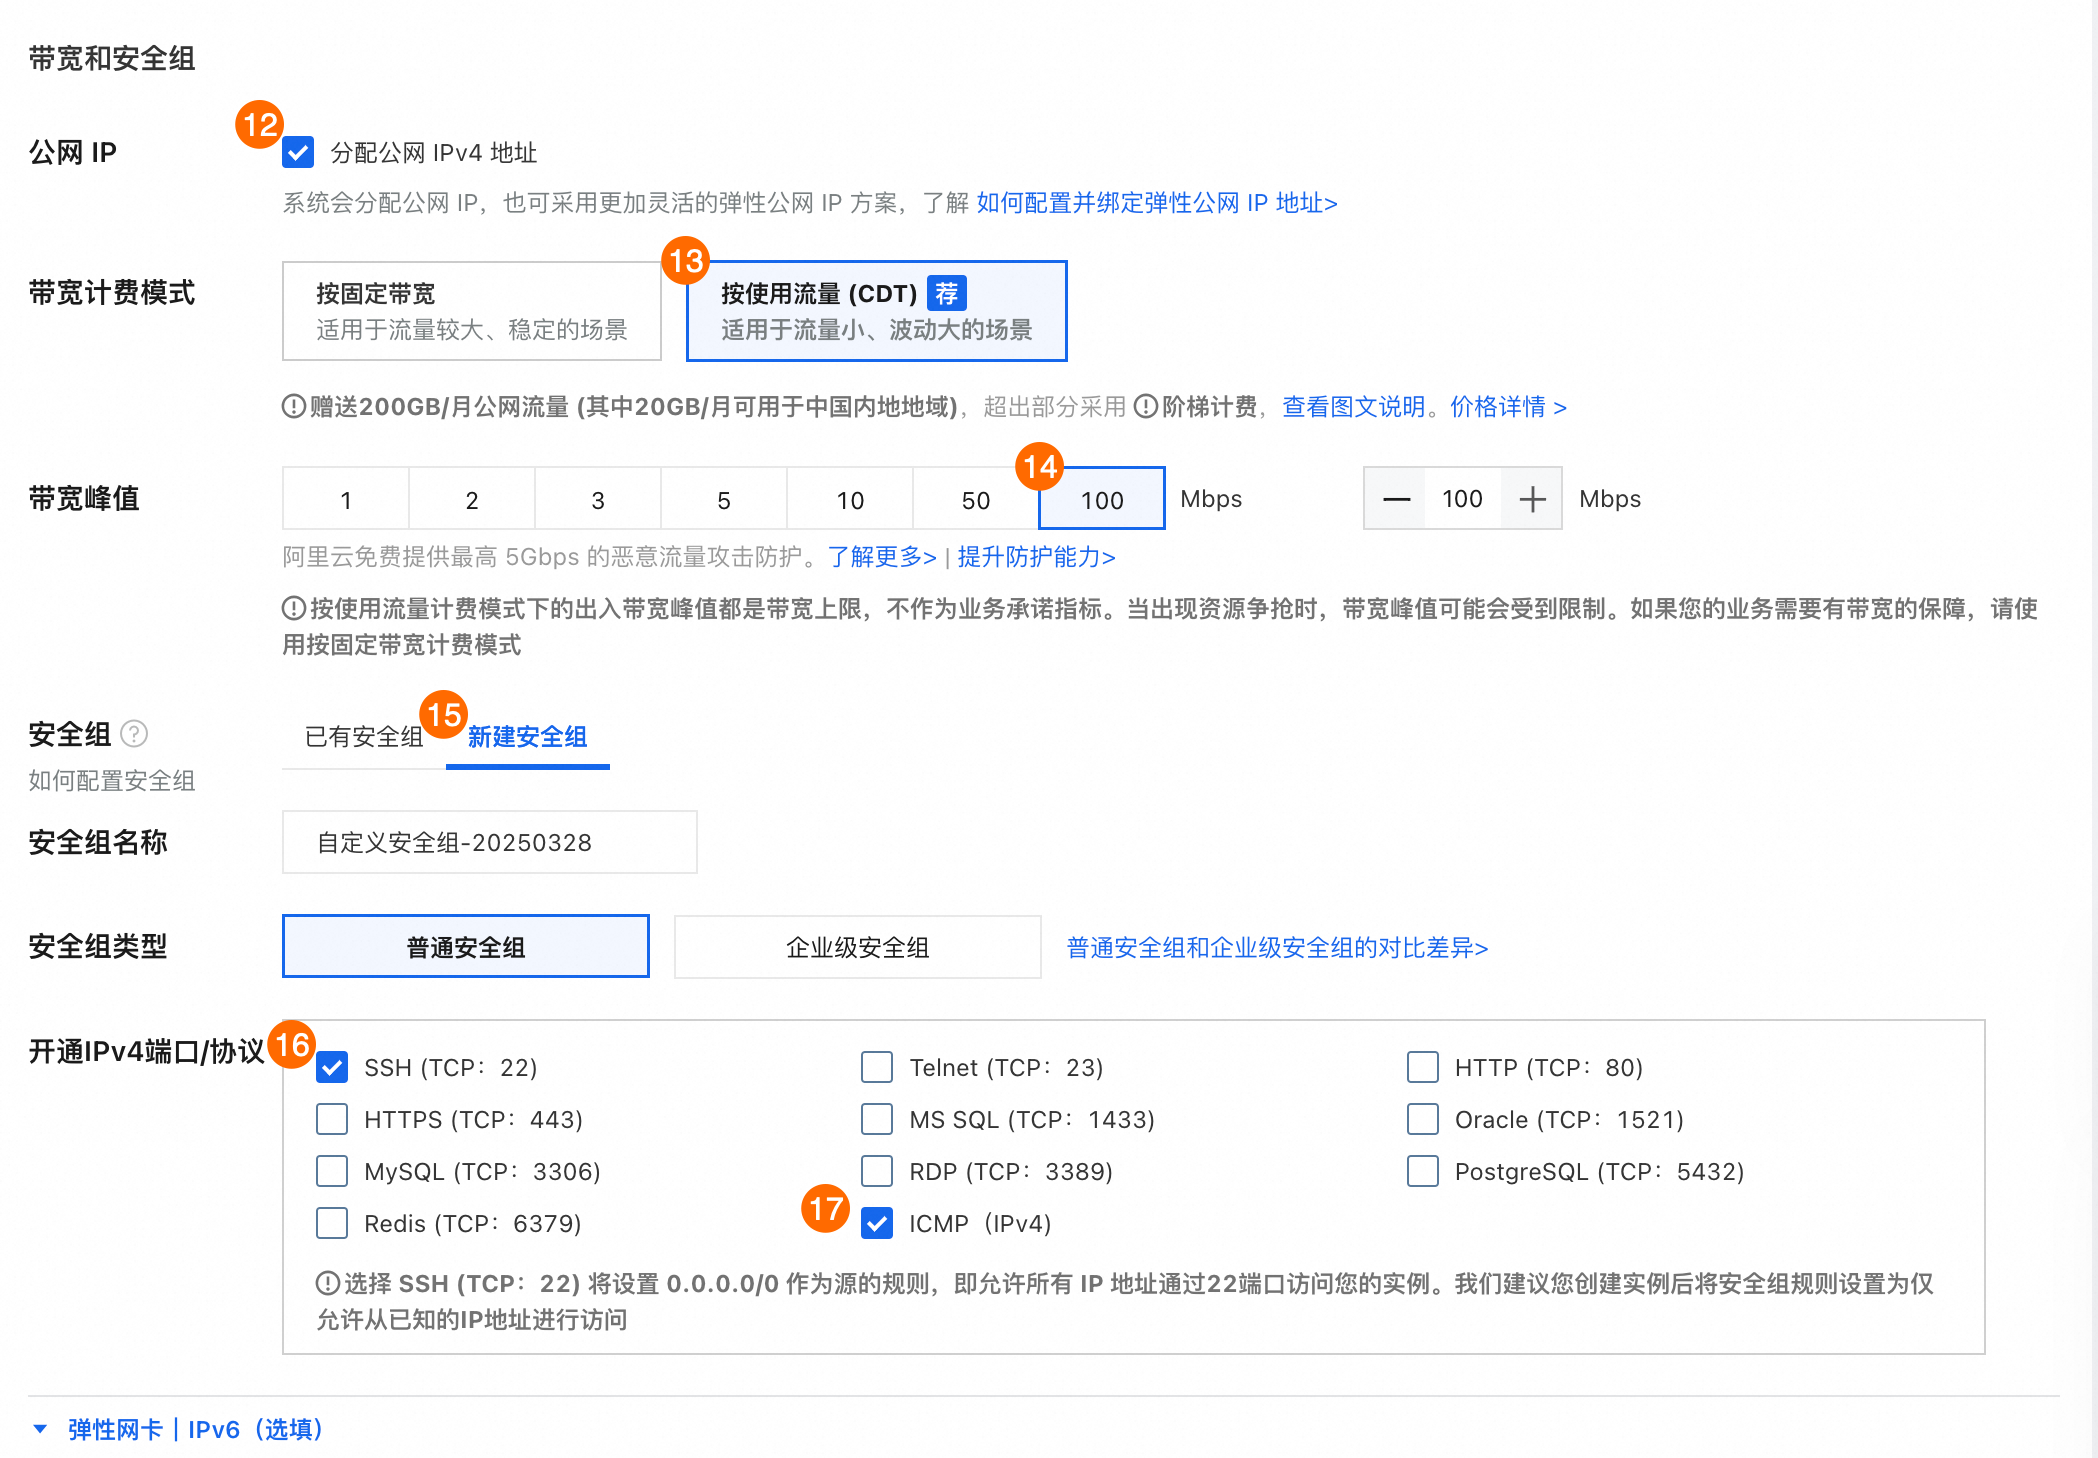Image resolution: width=2098 pixels, height=1458 pixels.
Task: Select the 新建安全组 tab
Action: [x=527, y=737]
